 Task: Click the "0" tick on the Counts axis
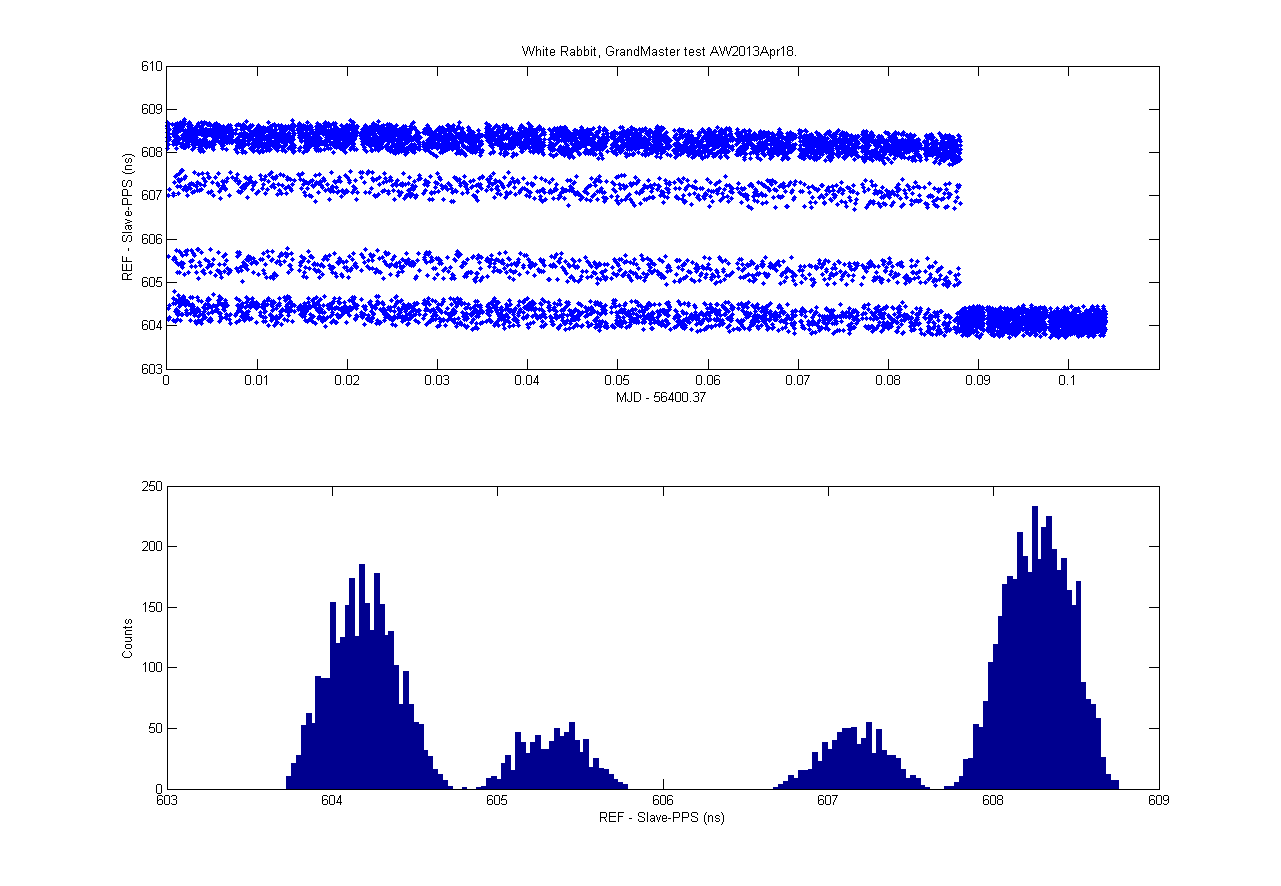pyautogui.click(x=158, y=789)
